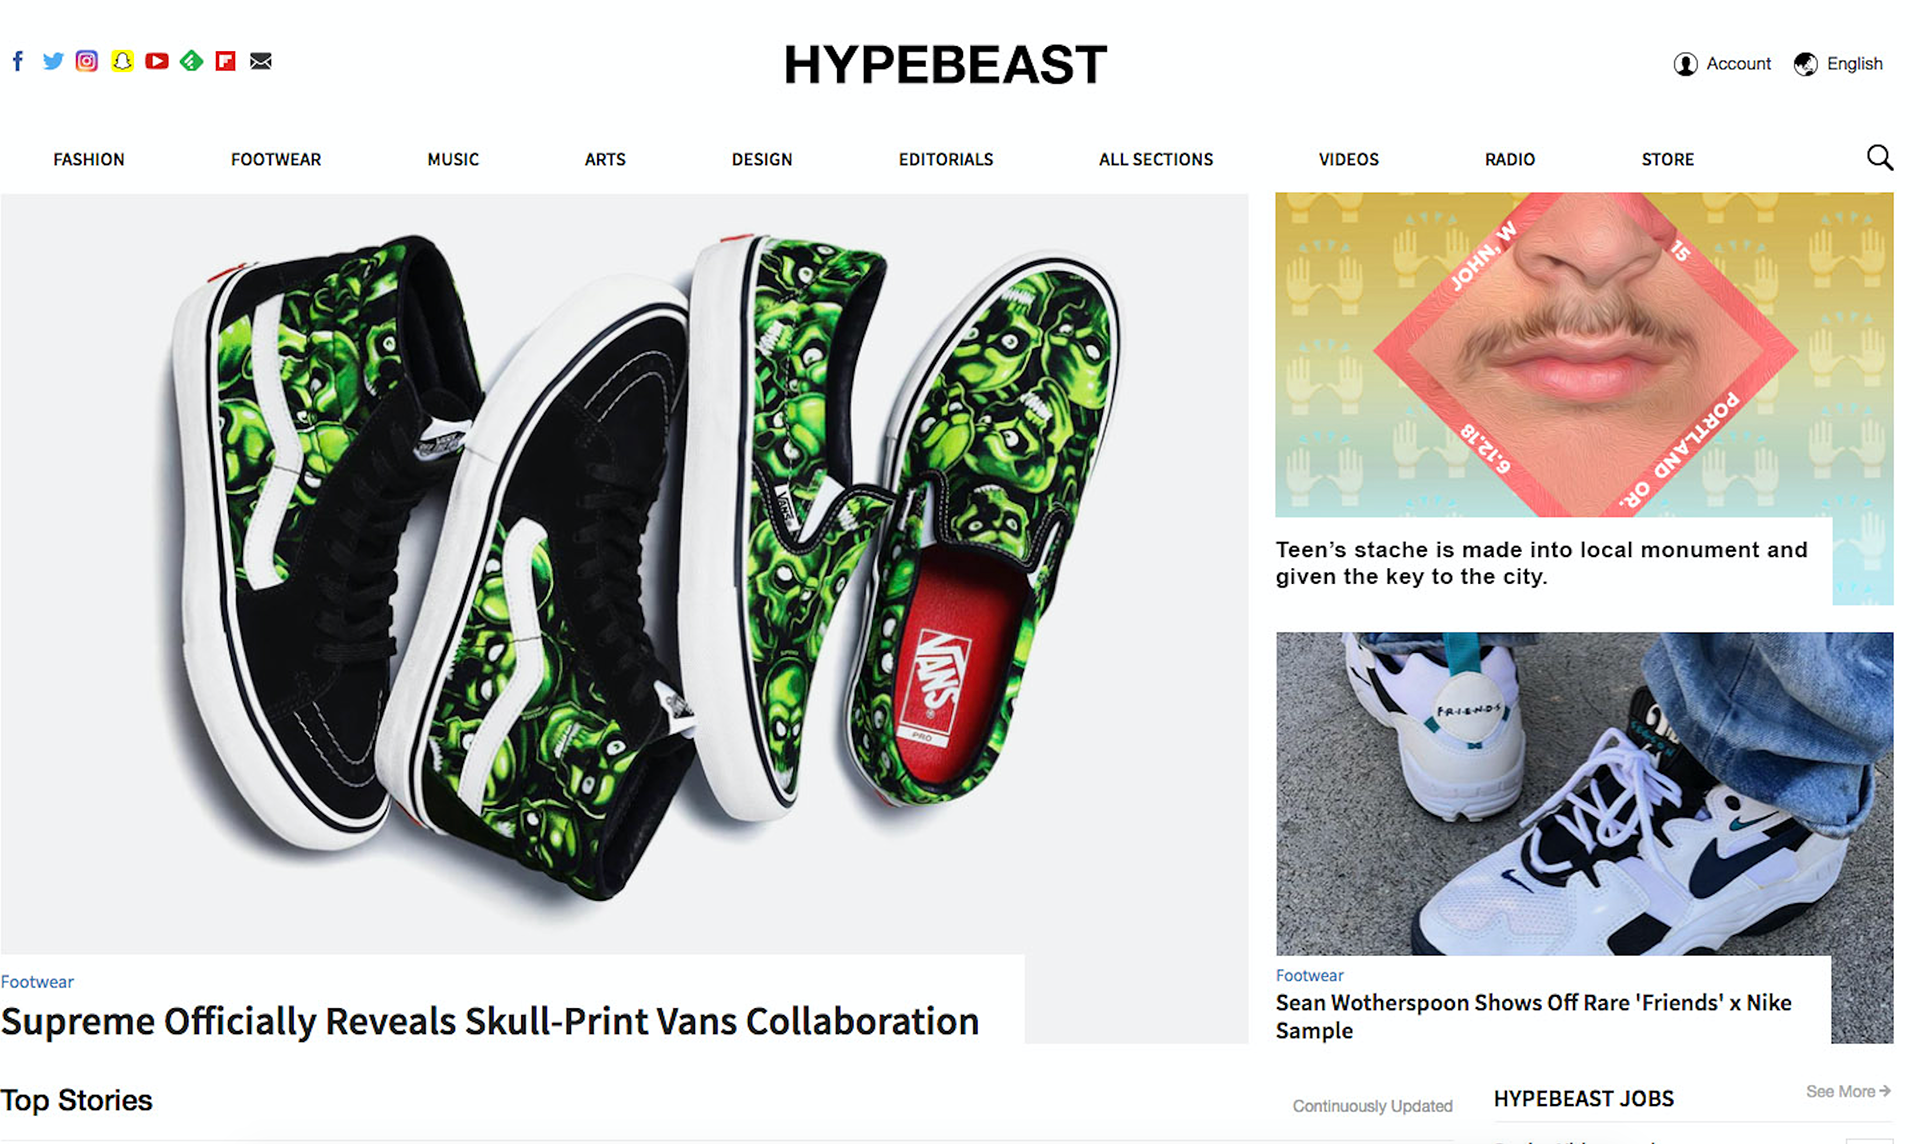Click the HYPEBEAST logo

pos(945,65)
